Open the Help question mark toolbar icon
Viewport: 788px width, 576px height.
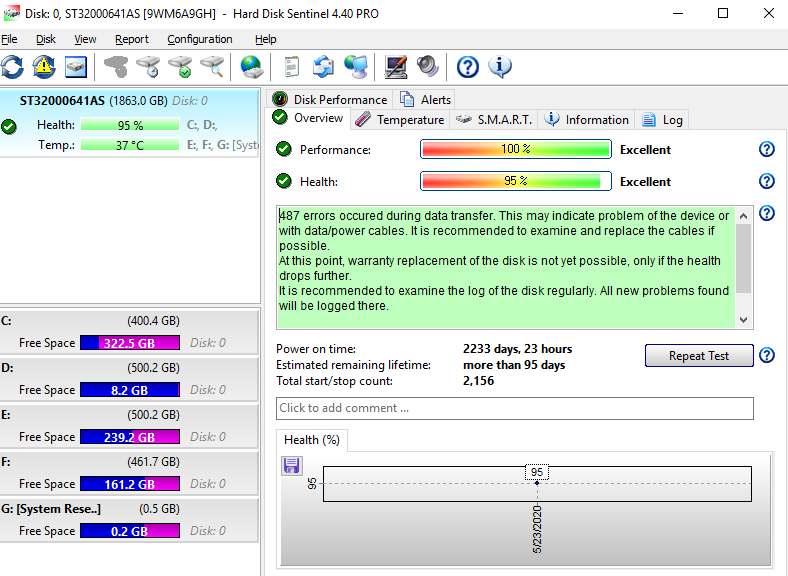pos(467,67)
